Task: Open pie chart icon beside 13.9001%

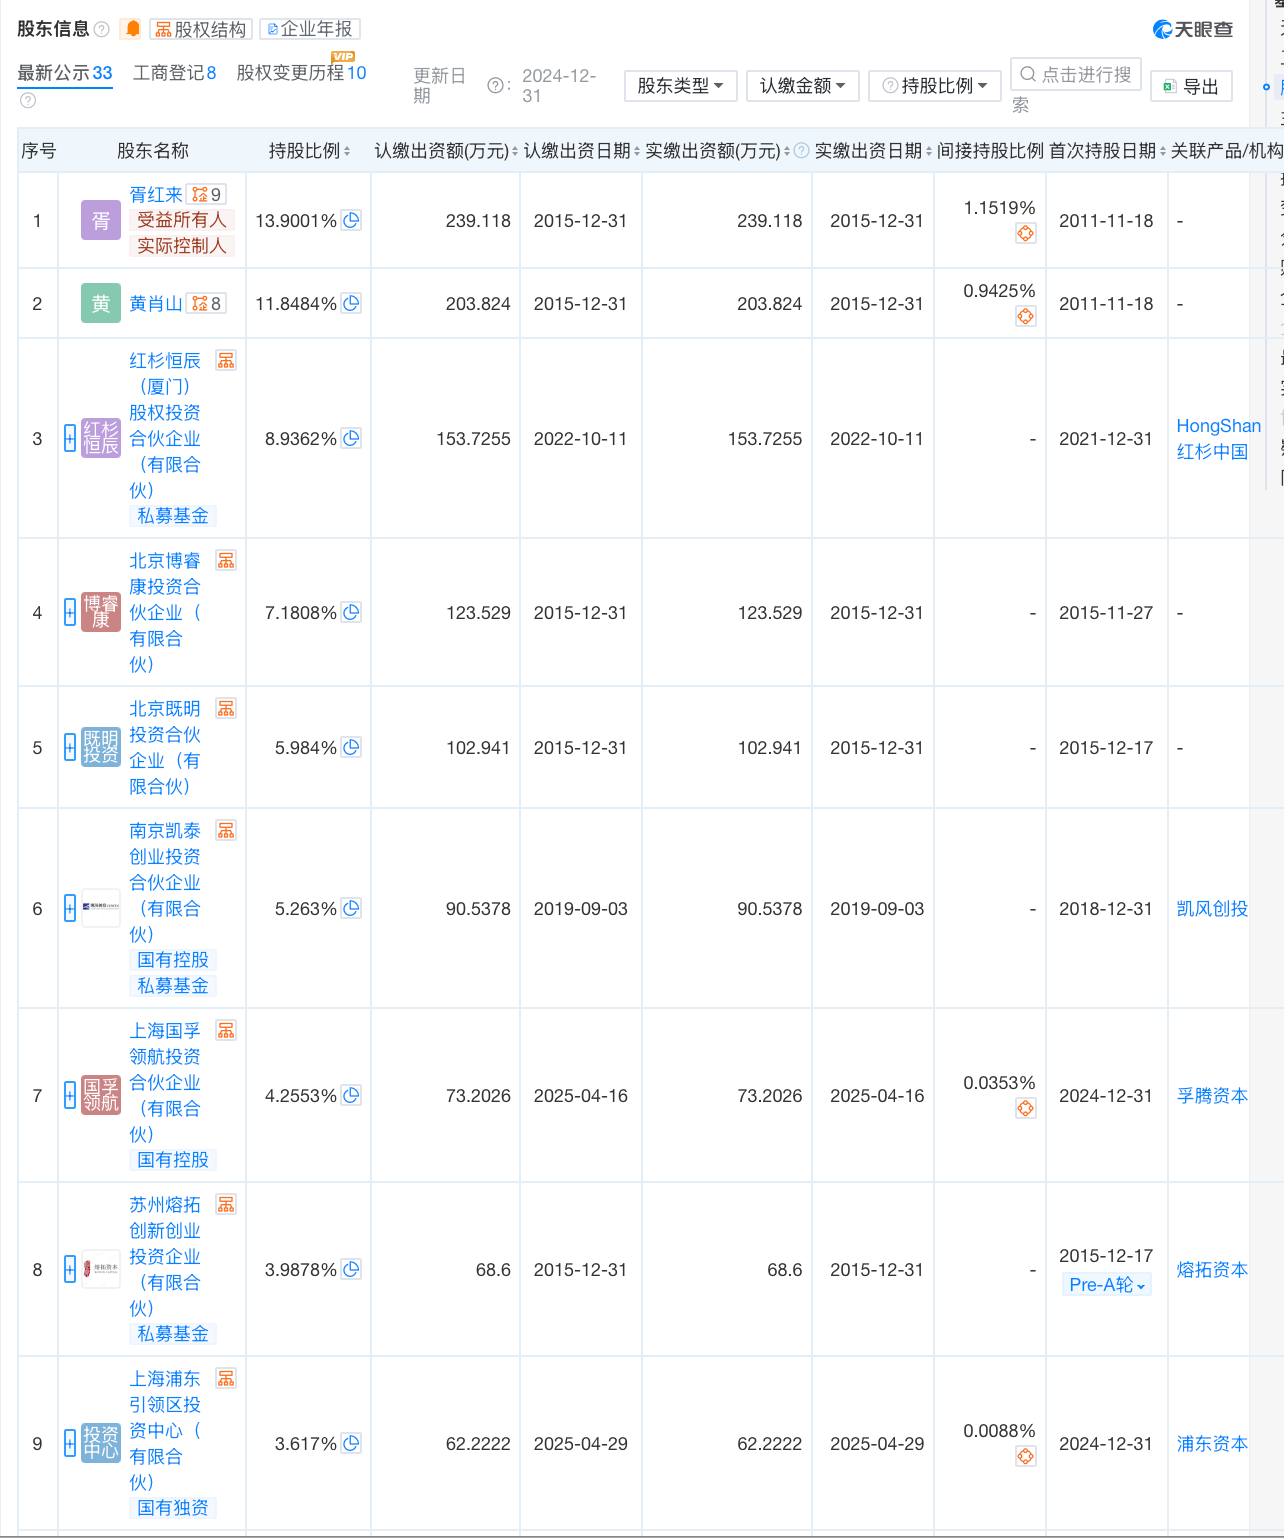Action: tap(351, 220)
